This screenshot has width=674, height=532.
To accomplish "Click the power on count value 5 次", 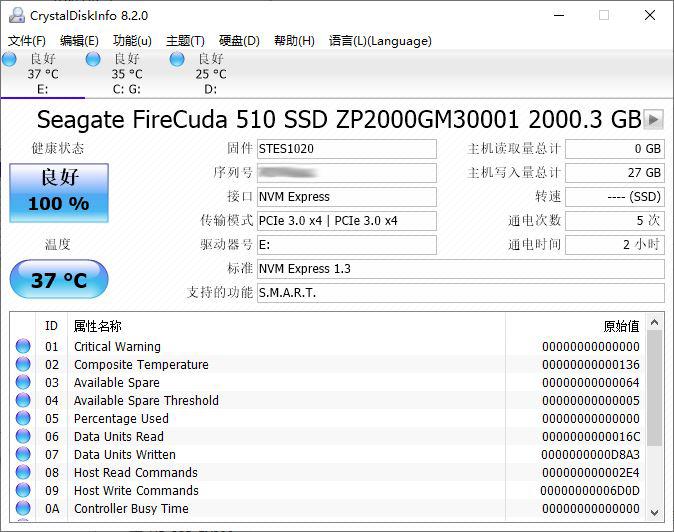I will coord(615,221).
